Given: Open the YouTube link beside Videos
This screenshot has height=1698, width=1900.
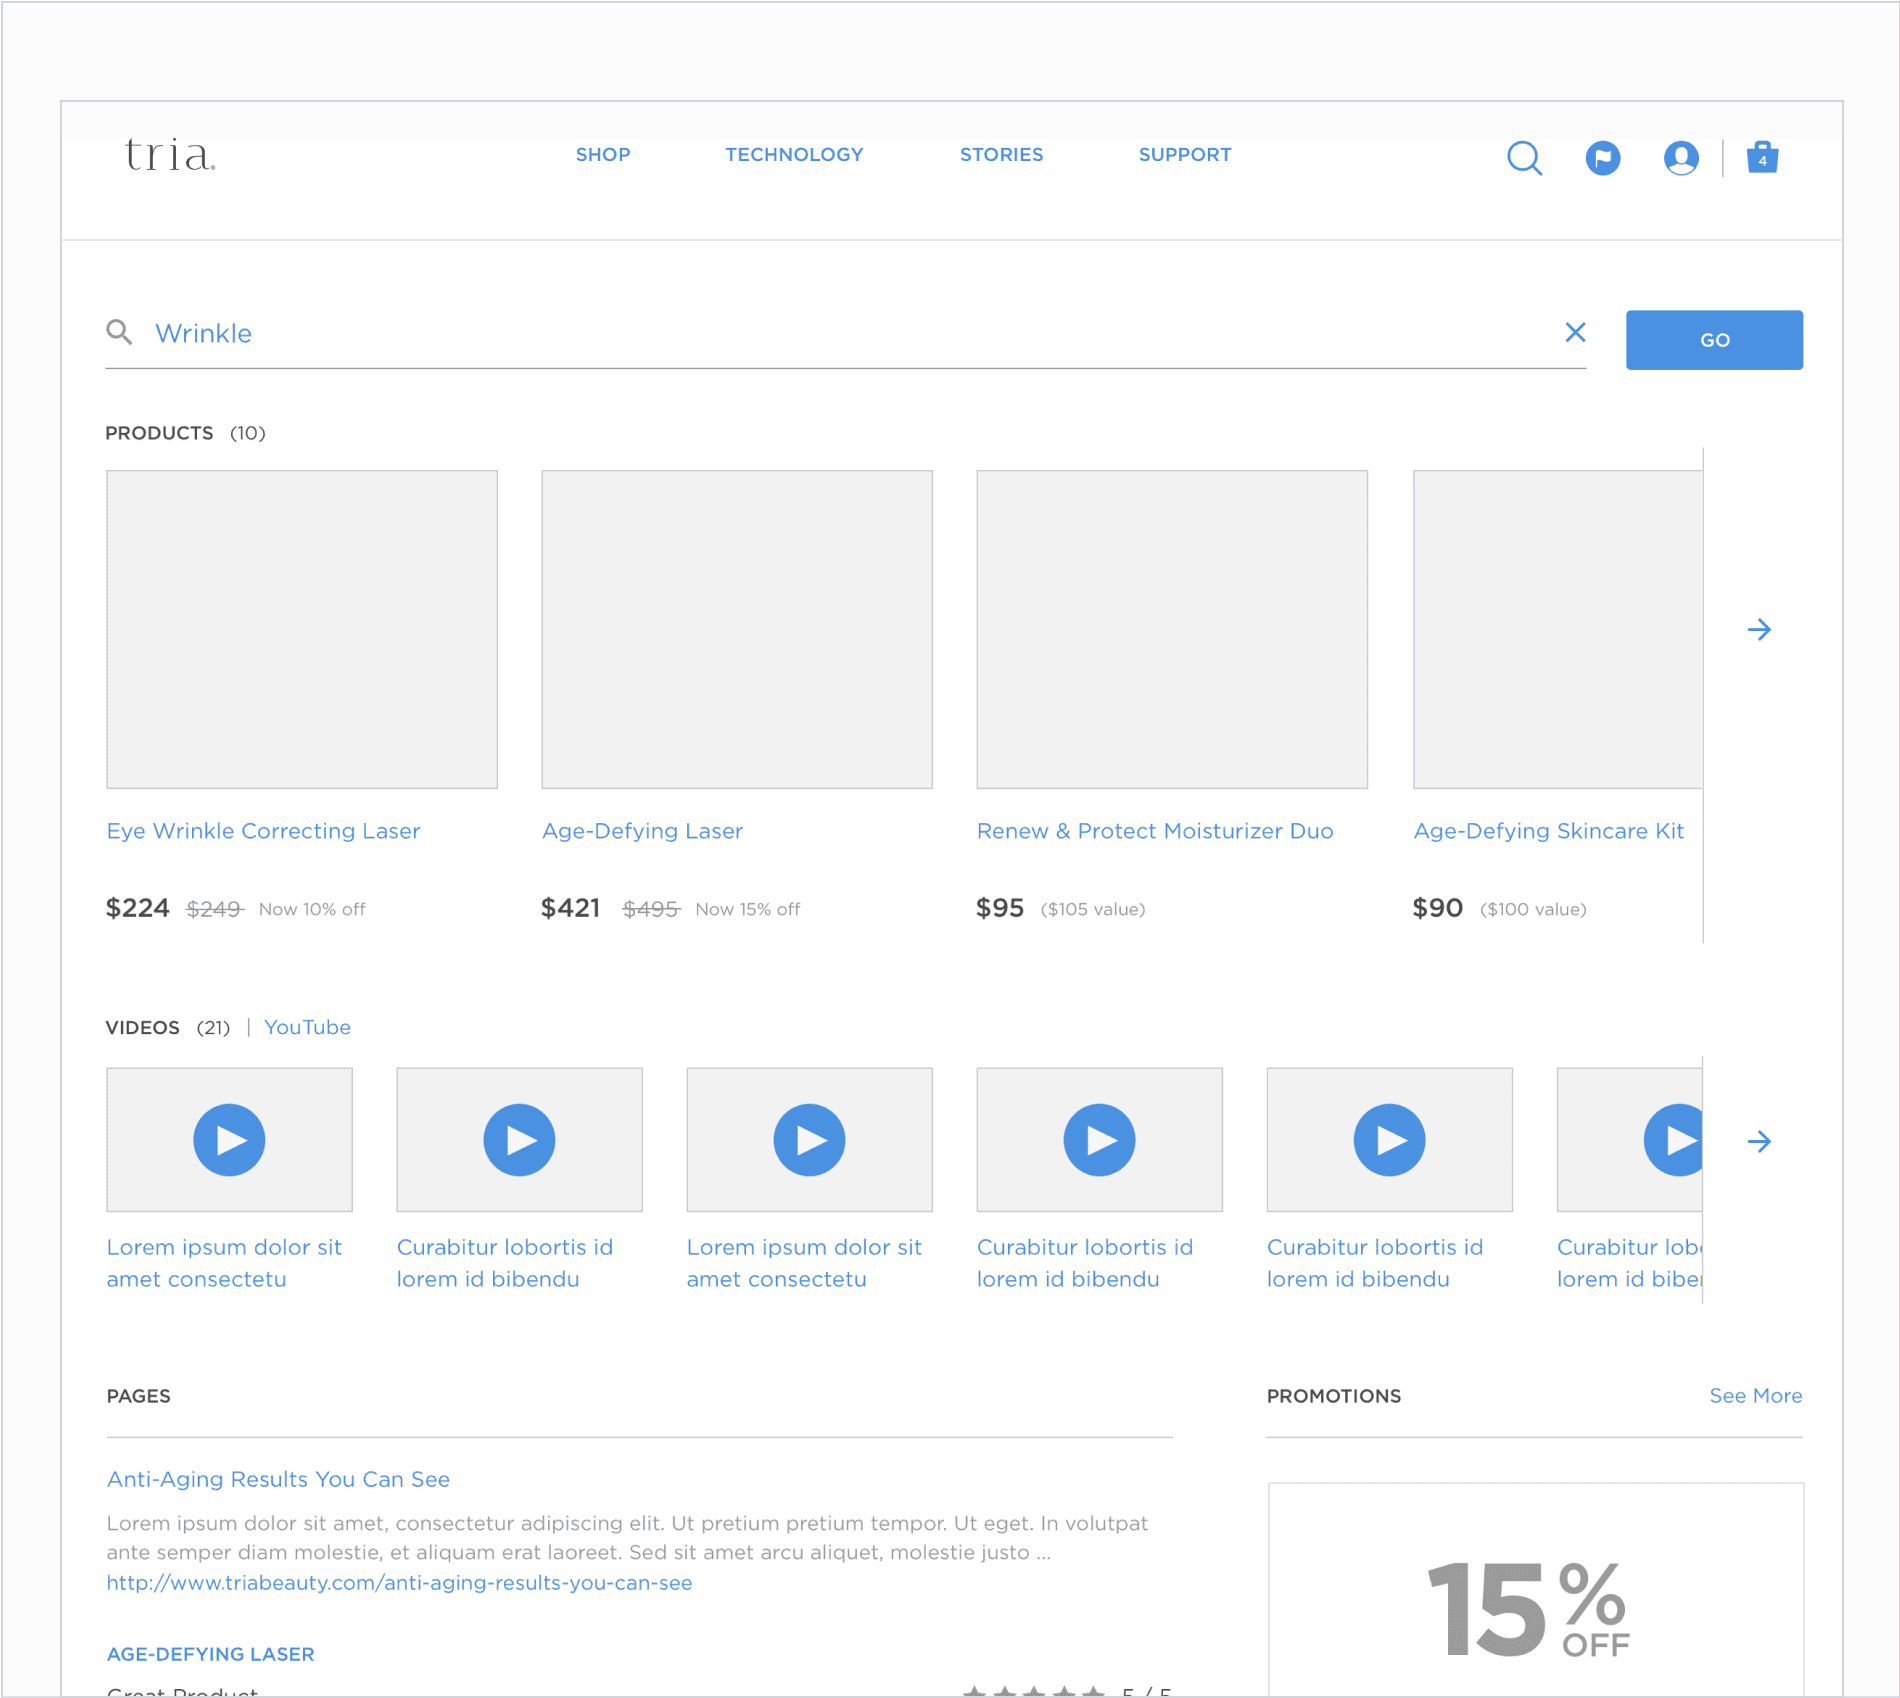Looking at the screenshot, I should [x=307, y=1027].
